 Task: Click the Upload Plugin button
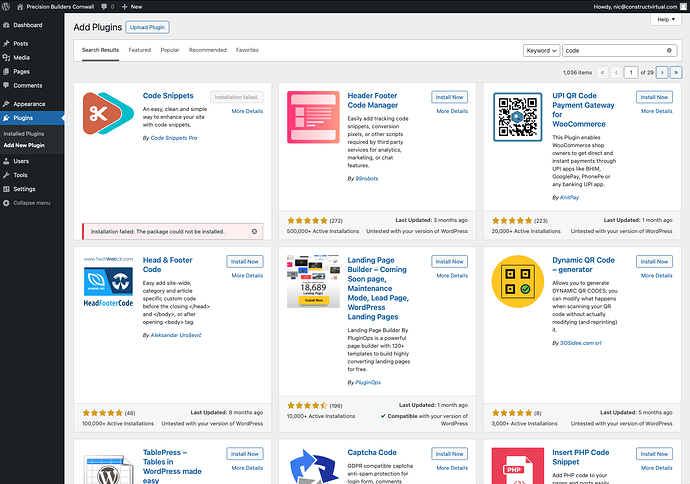point(148,27)
